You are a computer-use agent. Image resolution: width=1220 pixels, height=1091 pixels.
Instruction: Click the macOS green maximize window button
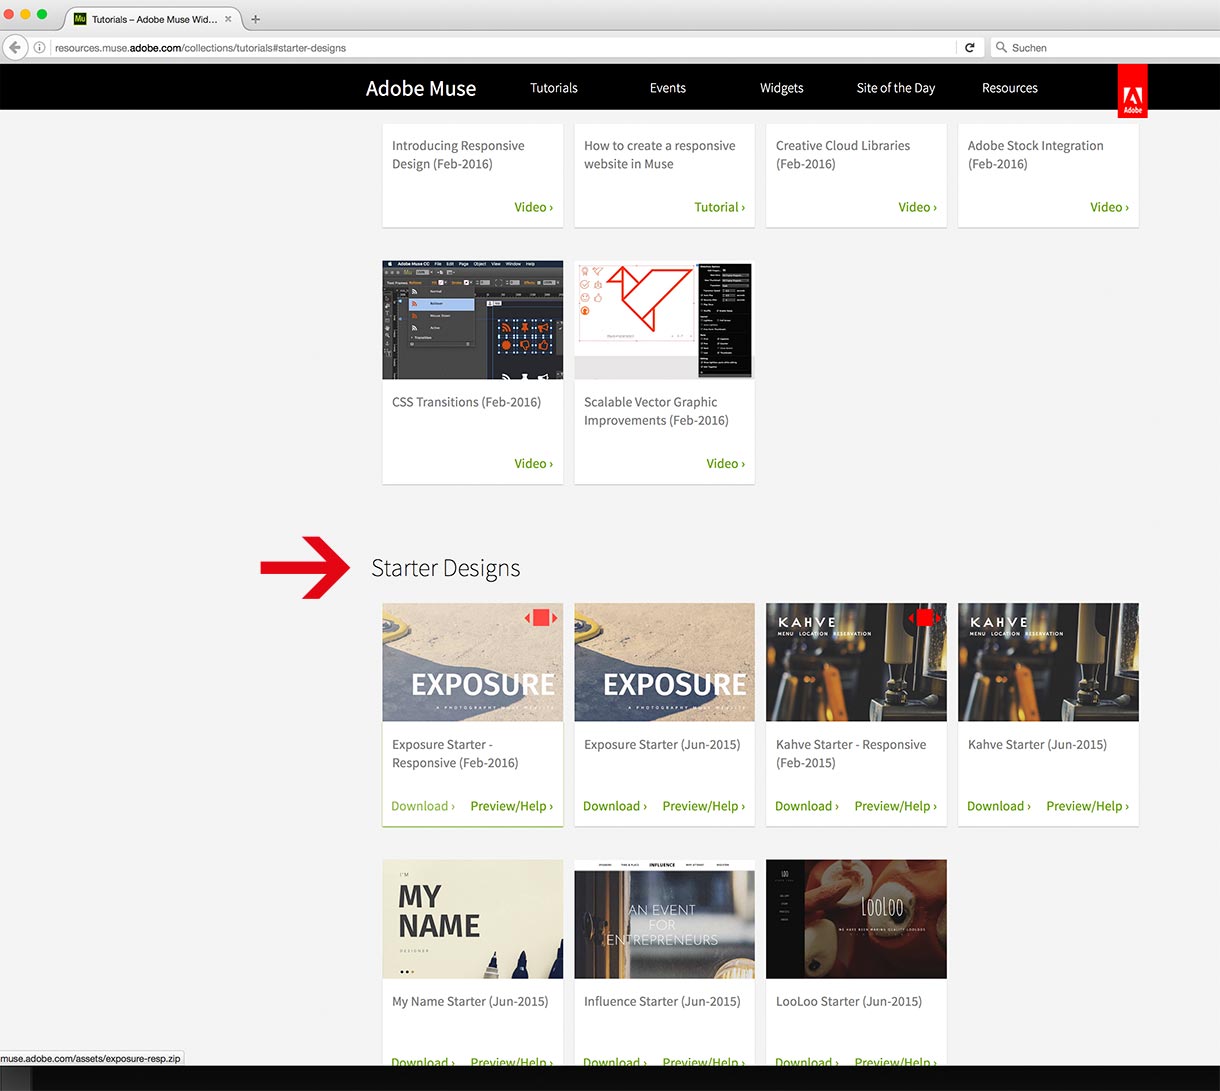42,14
